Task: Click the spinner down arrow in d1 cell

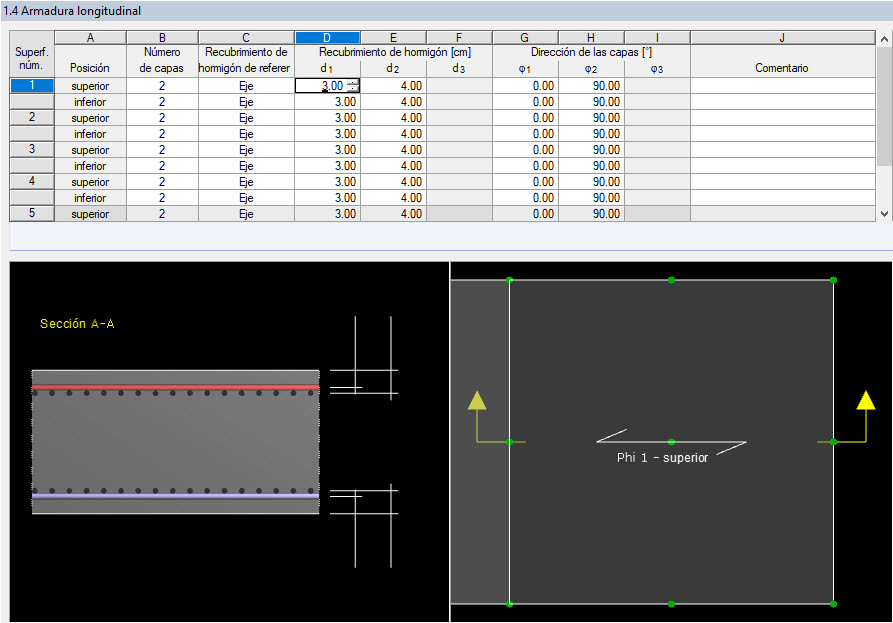Action: 353,89
